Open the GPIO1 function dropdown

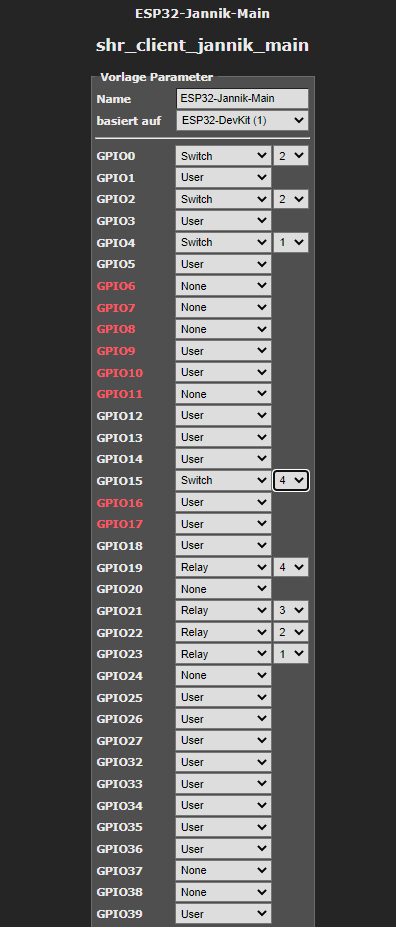224,178
